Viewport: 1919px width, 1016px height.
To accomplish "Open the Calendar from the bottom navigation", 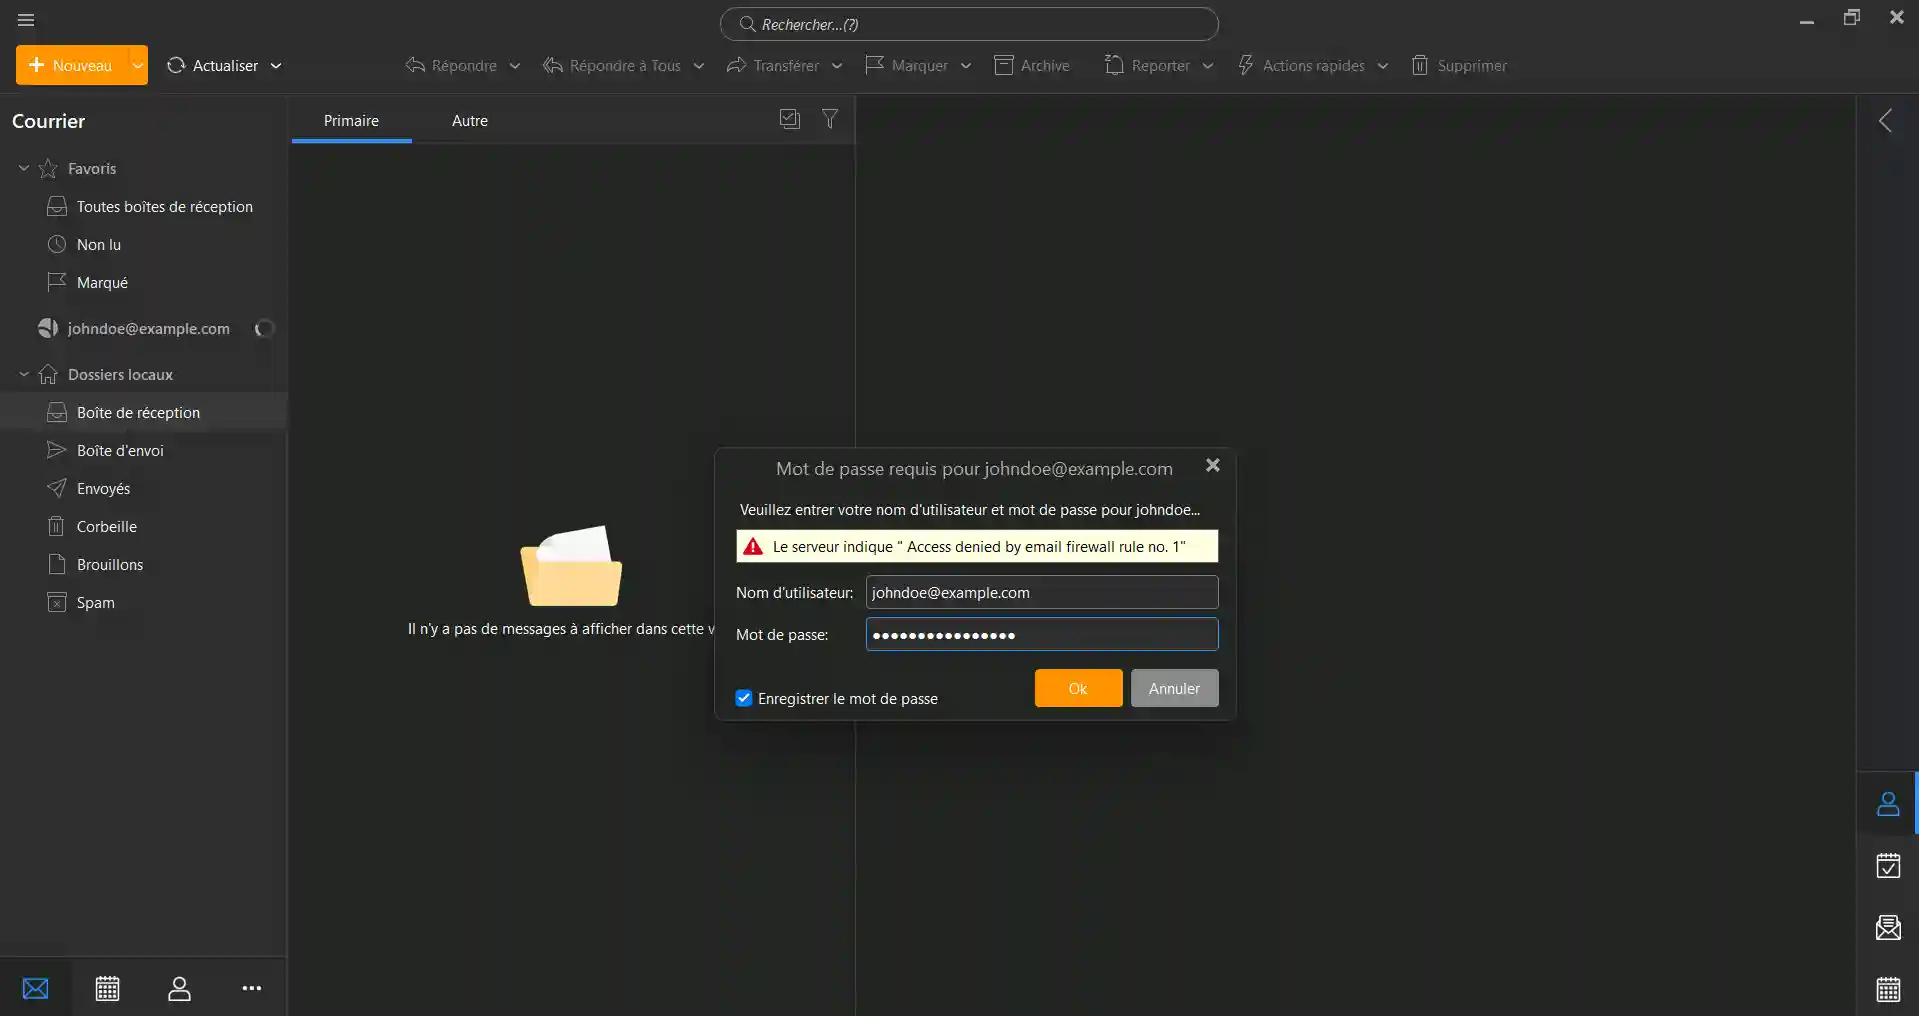I will tap(107, 988).
